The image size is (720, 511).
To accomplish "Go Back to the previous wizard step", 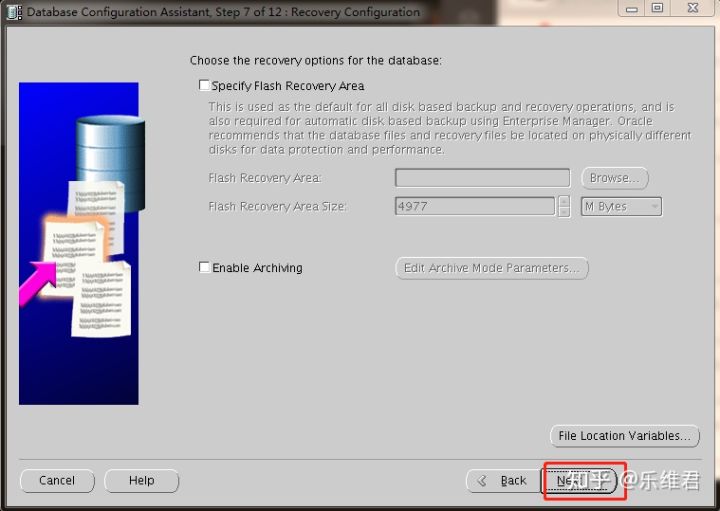I will pos(503,481).
